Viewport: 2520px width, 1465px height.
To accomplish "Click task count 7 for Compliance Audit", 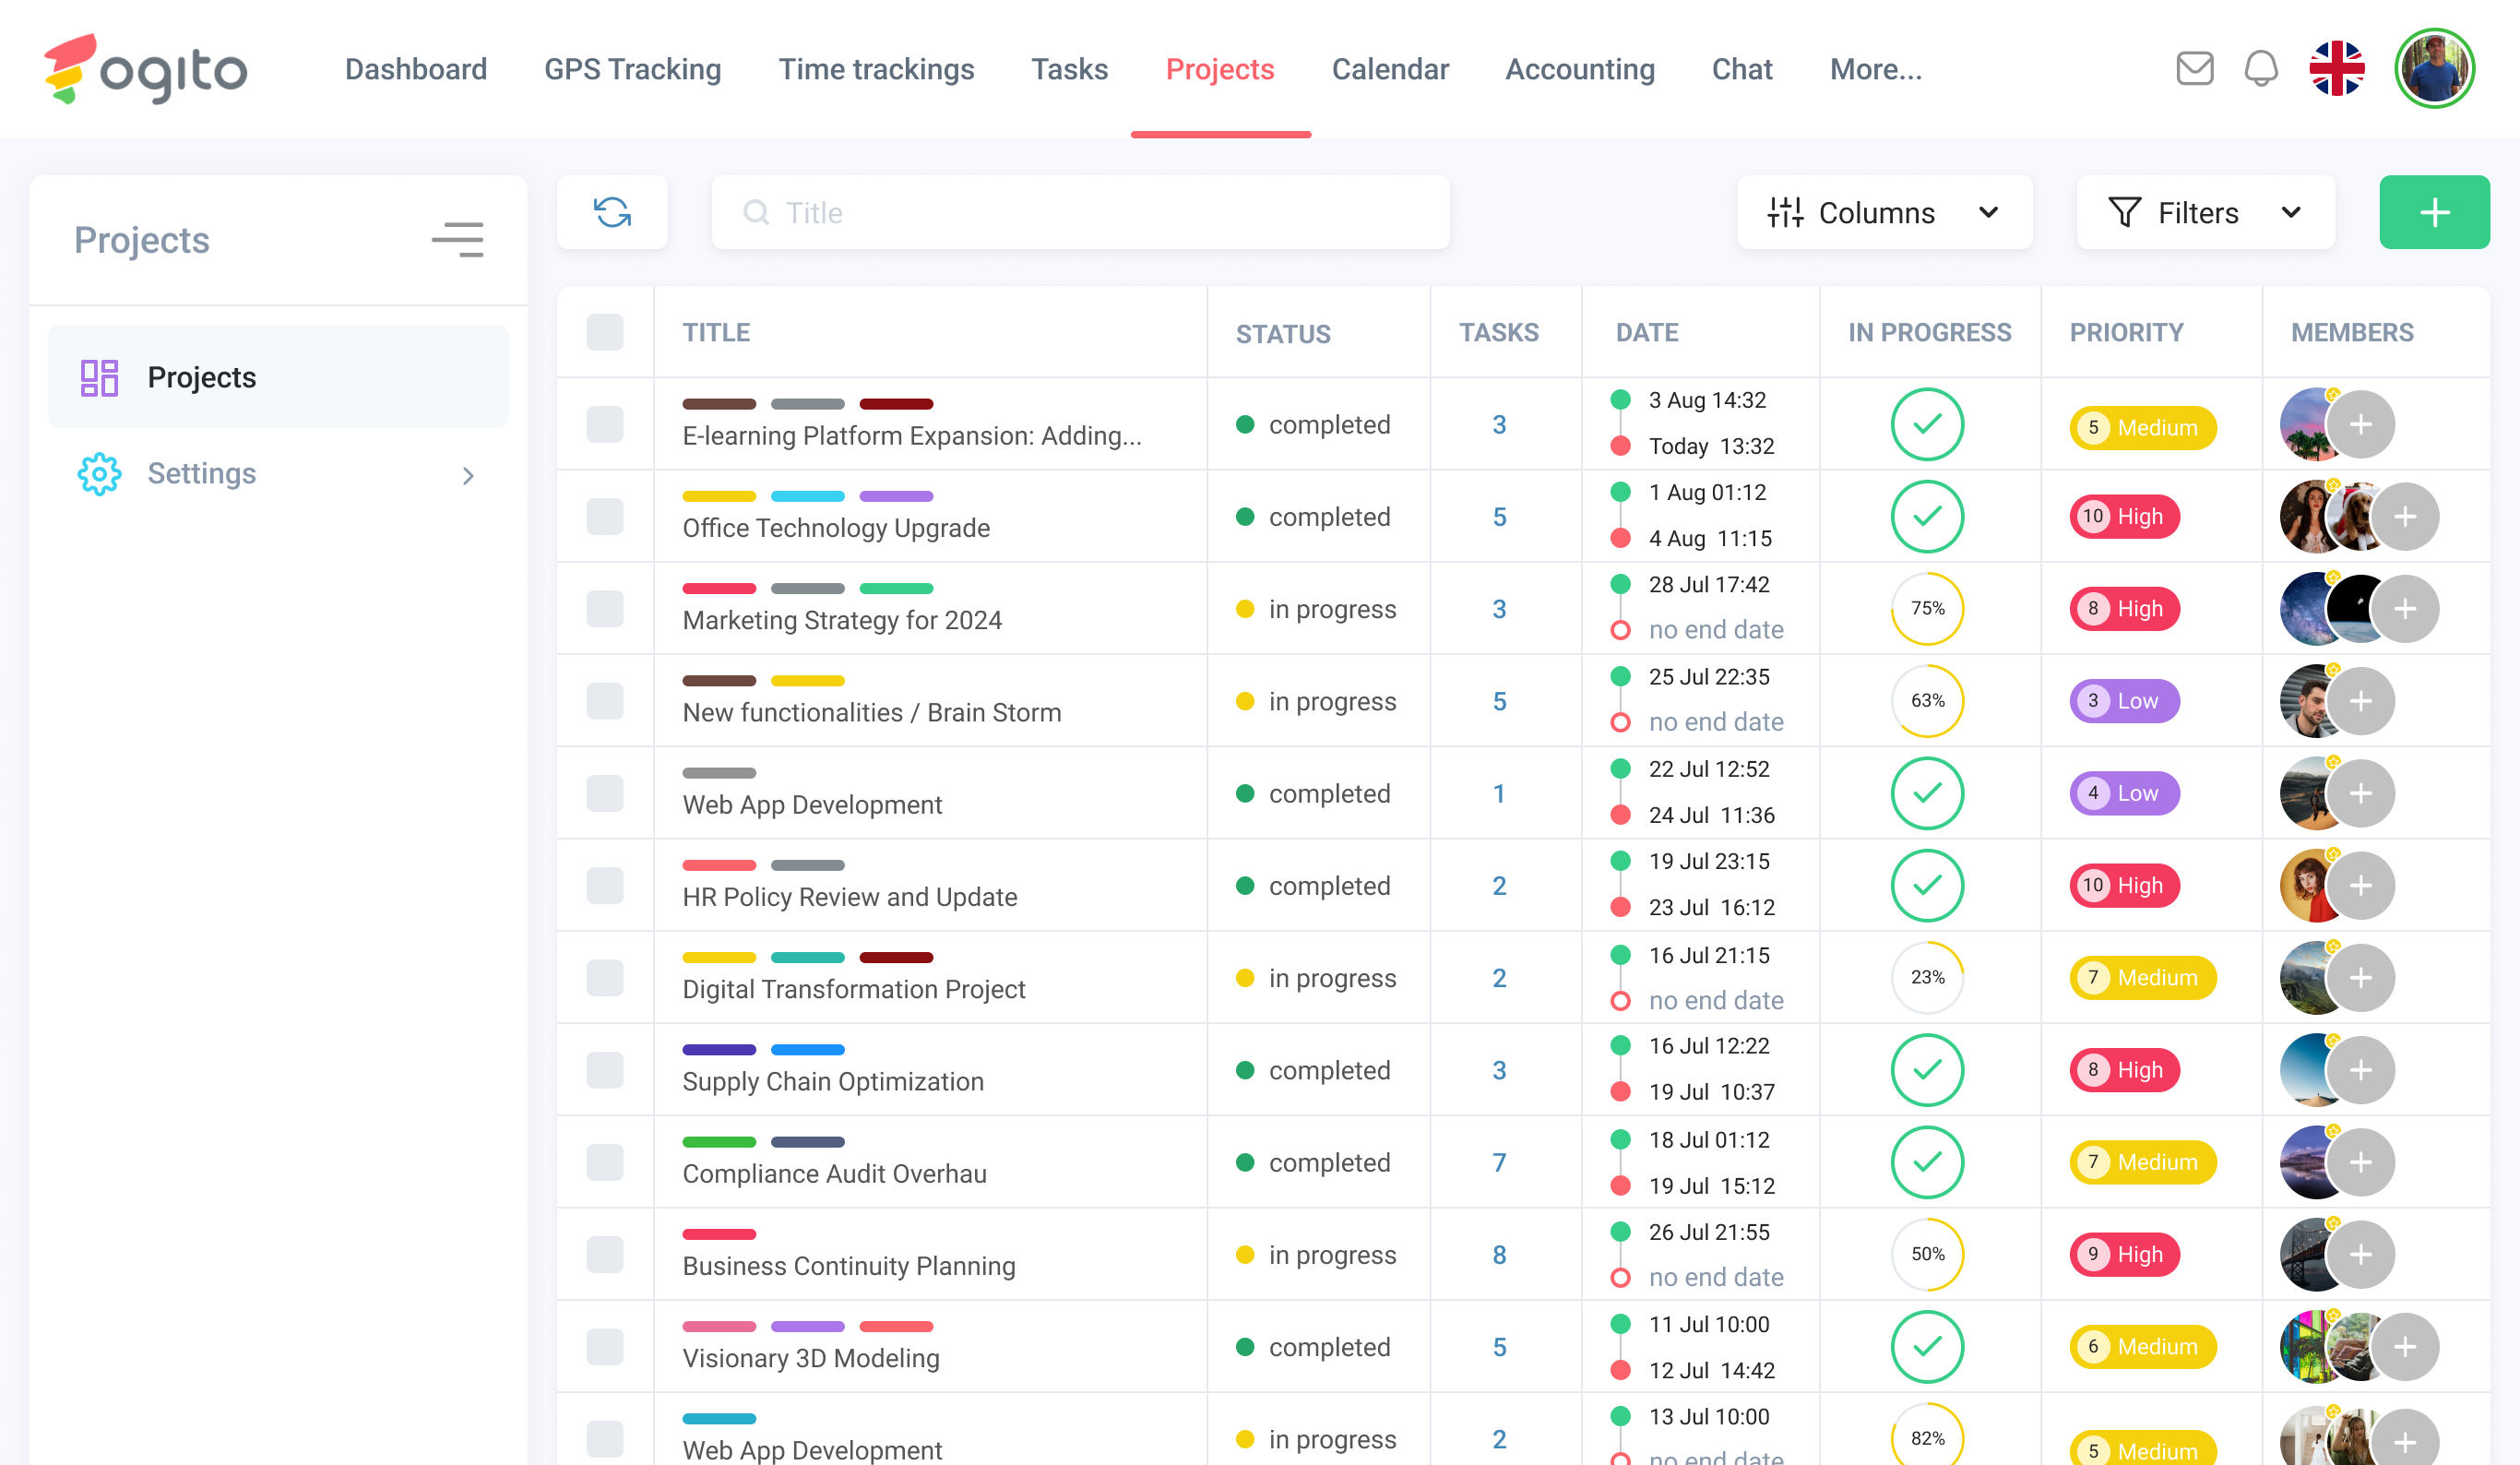I will [1498, 1162].
